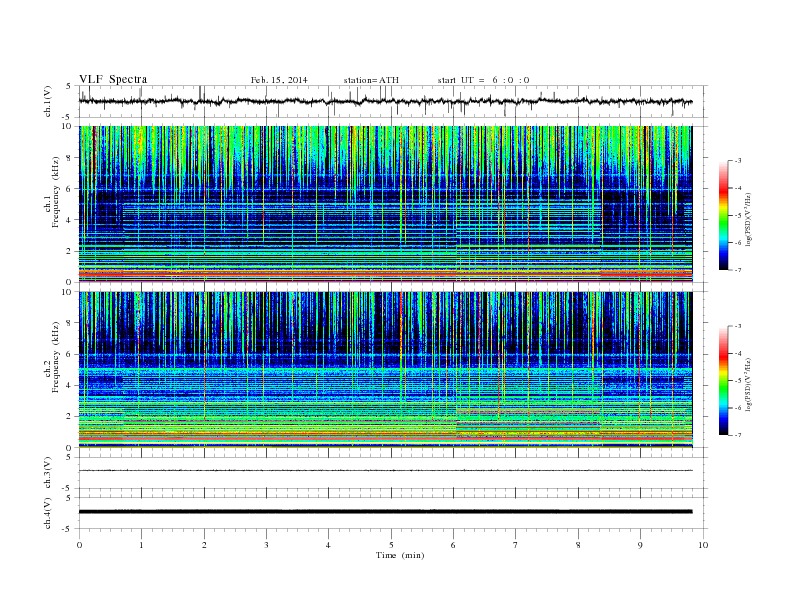Click the lower color bar "log(PSD)(V²/Hz)" label
The width and height of the screenshot is (792, 612).
[748, 384]
